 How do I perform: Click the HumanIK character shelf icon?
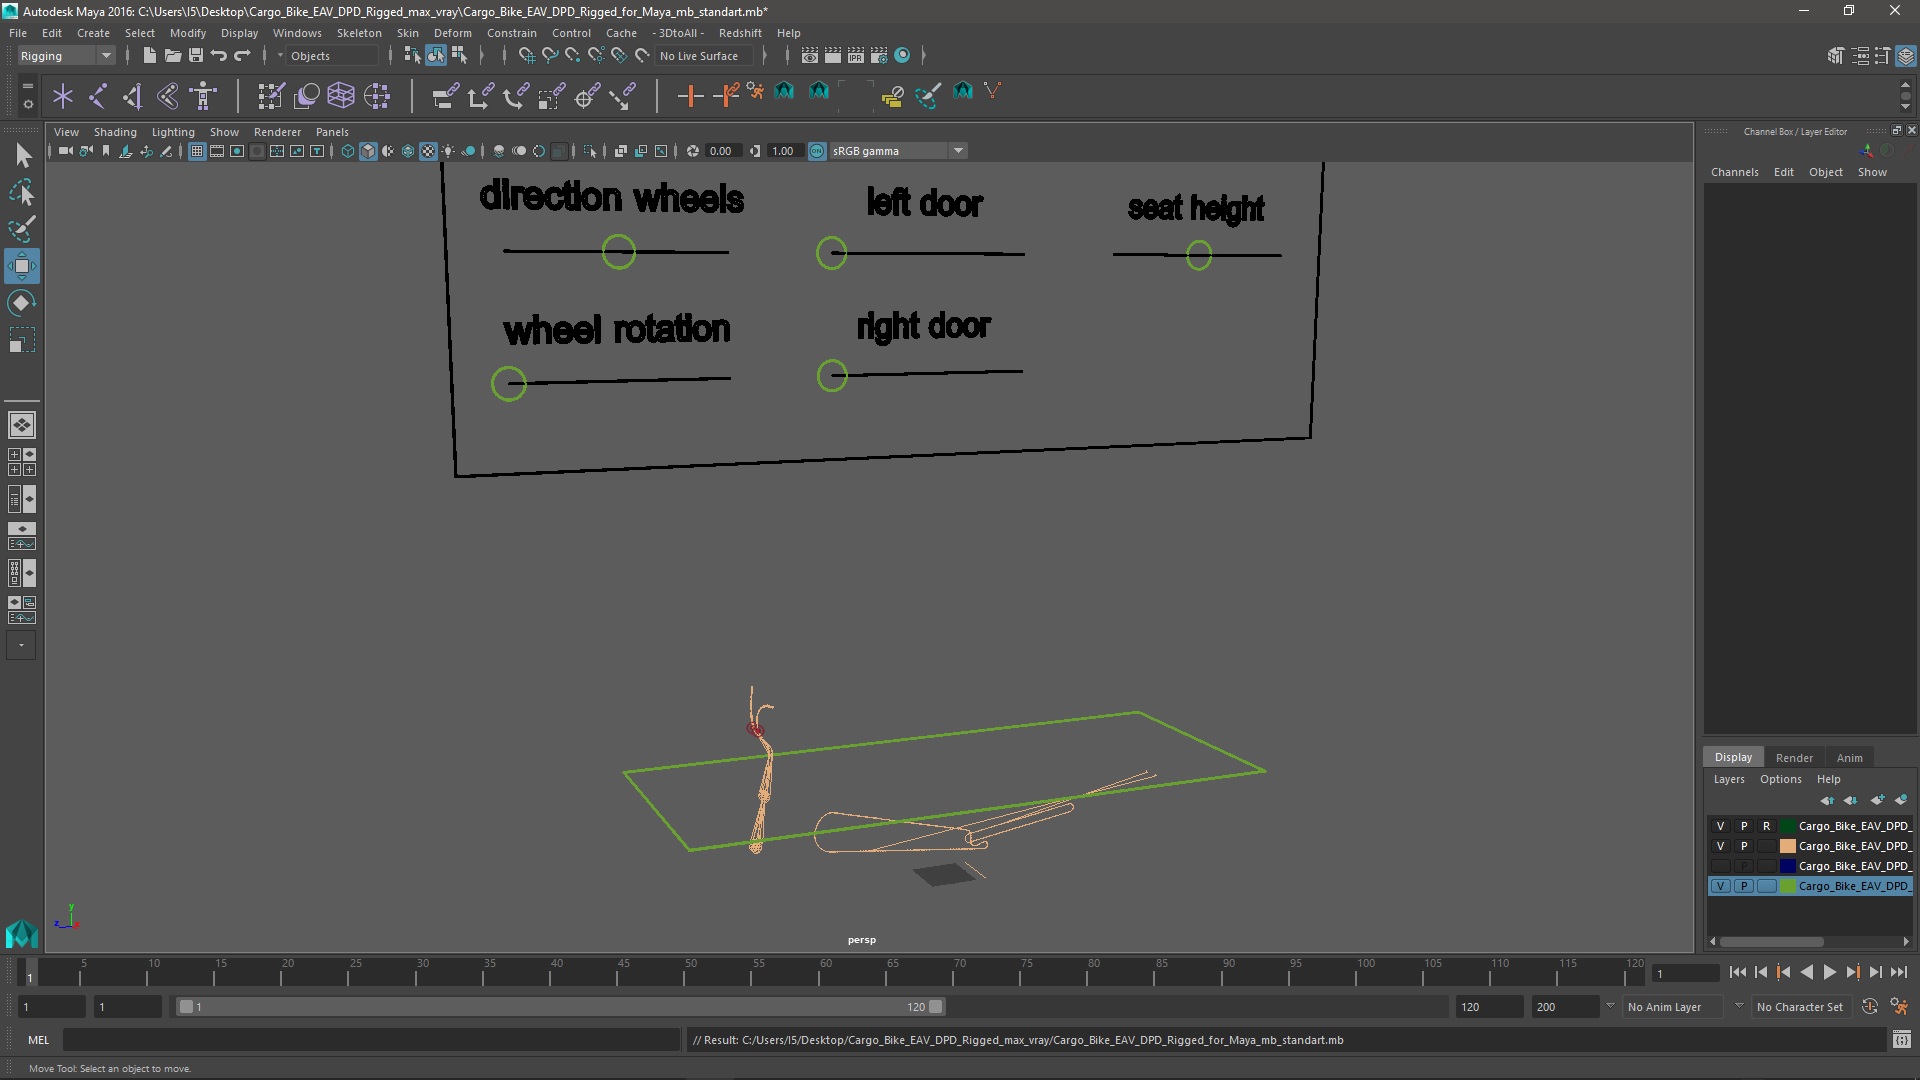pos(203,96)
